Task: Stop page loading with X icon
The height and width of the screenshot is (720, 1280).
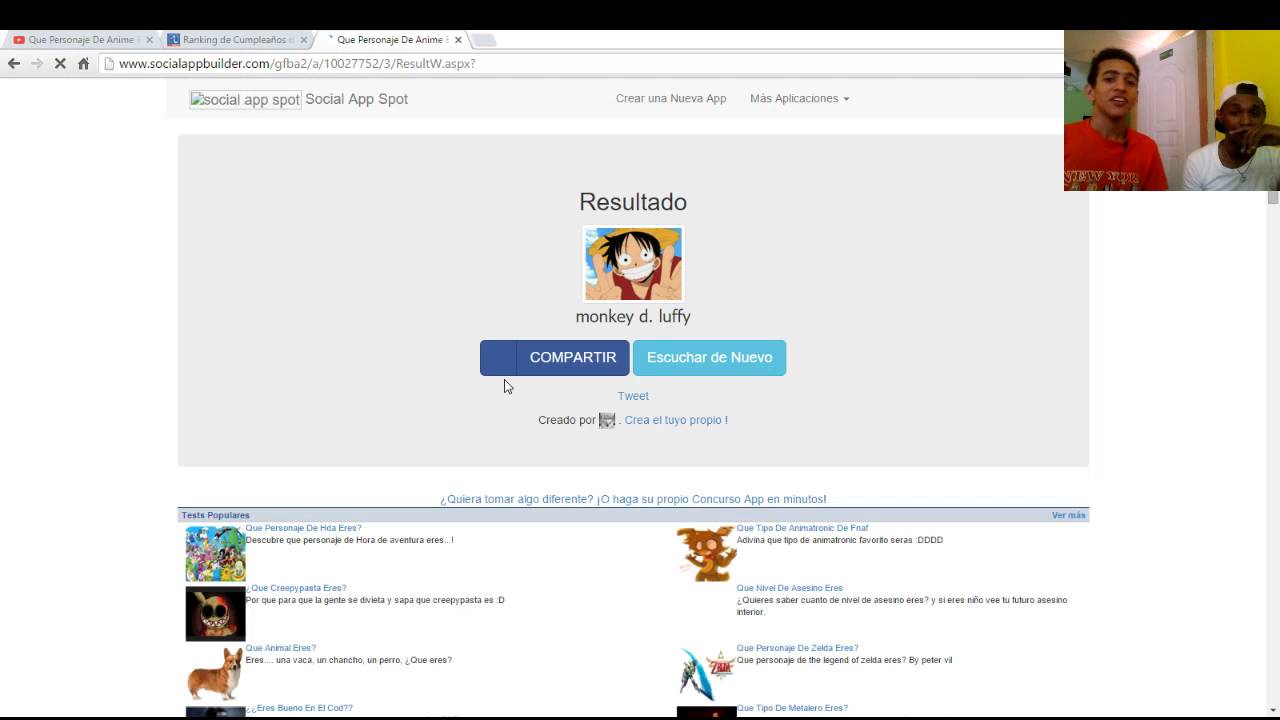Action: 60,63
